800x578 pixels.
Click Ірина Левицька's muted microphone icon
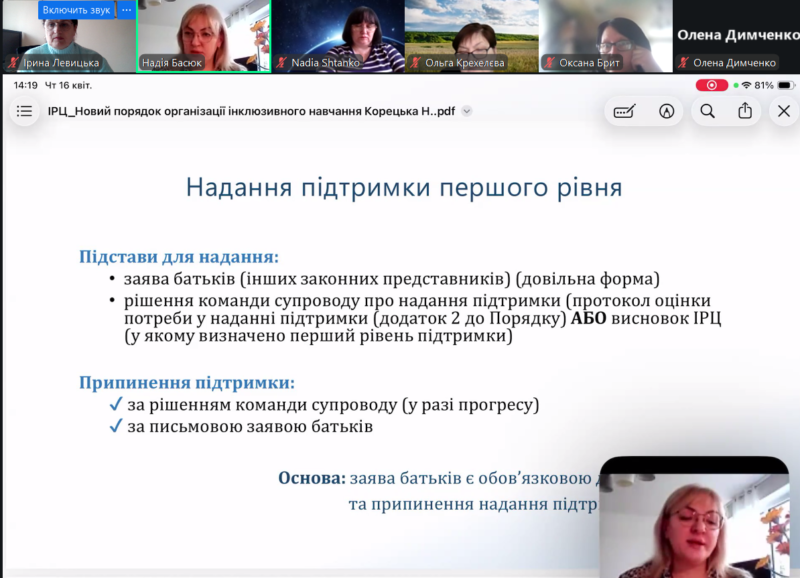13,63
